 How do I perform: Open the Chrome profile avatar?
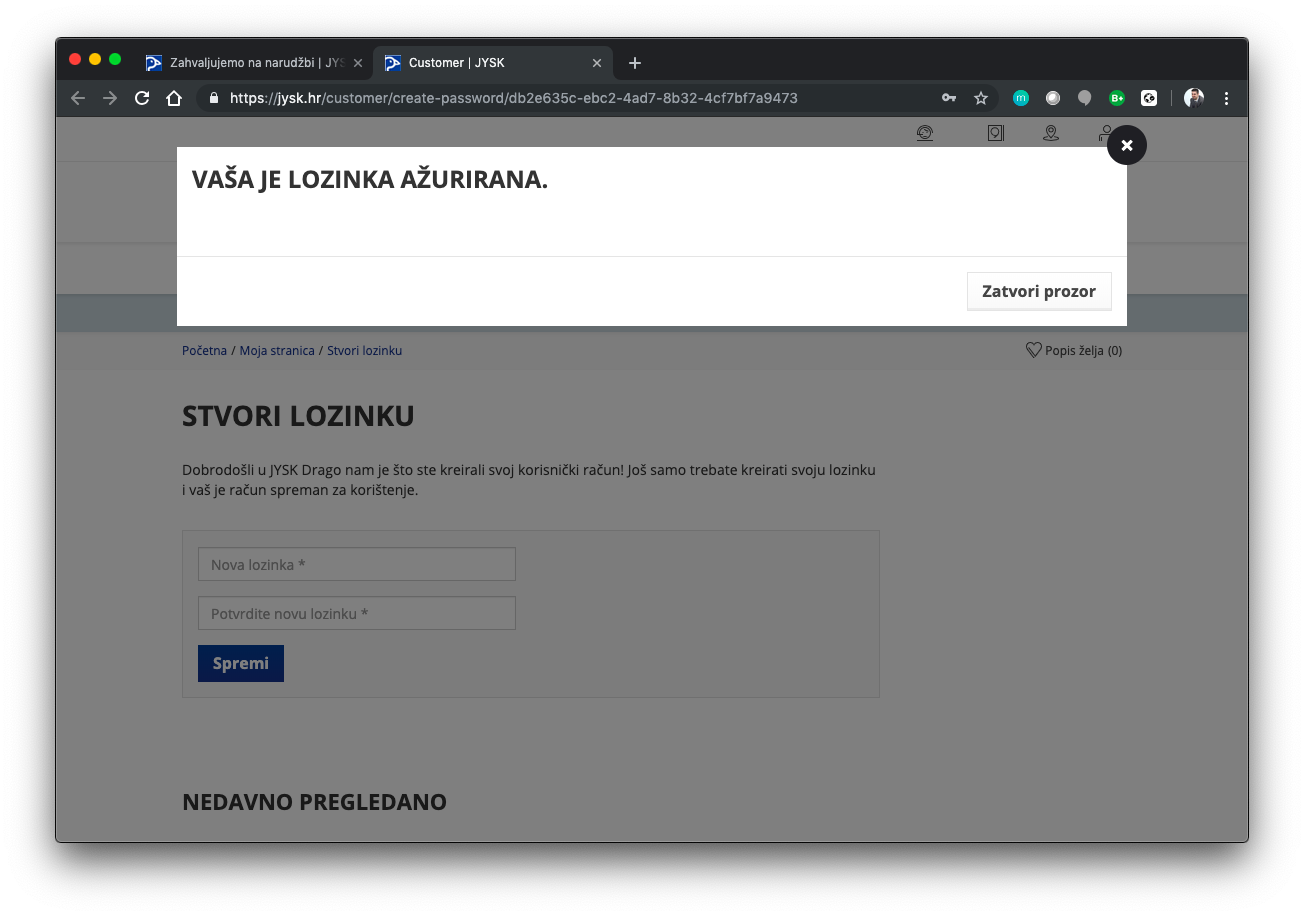point(1194,98)
